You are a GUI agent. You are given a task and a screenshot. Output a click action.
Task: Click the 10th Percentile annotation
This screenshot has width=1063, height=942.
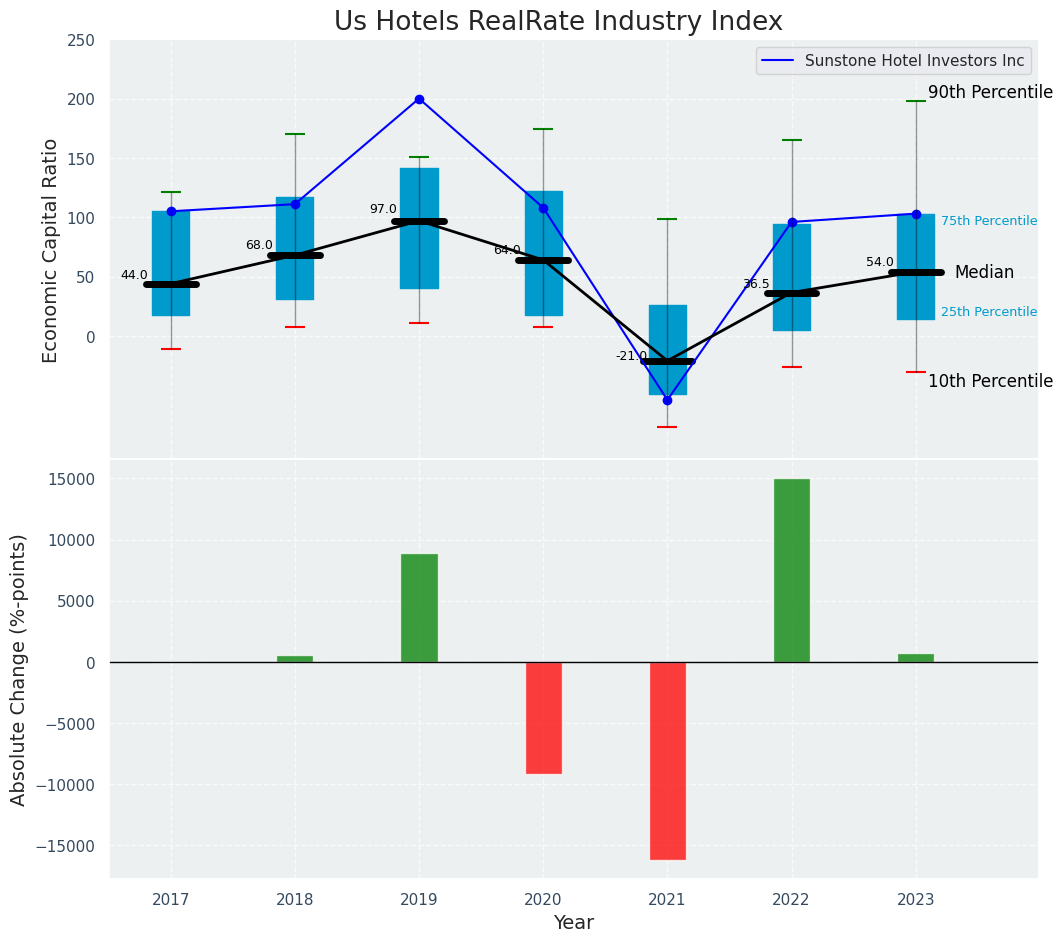coord(989,381)
